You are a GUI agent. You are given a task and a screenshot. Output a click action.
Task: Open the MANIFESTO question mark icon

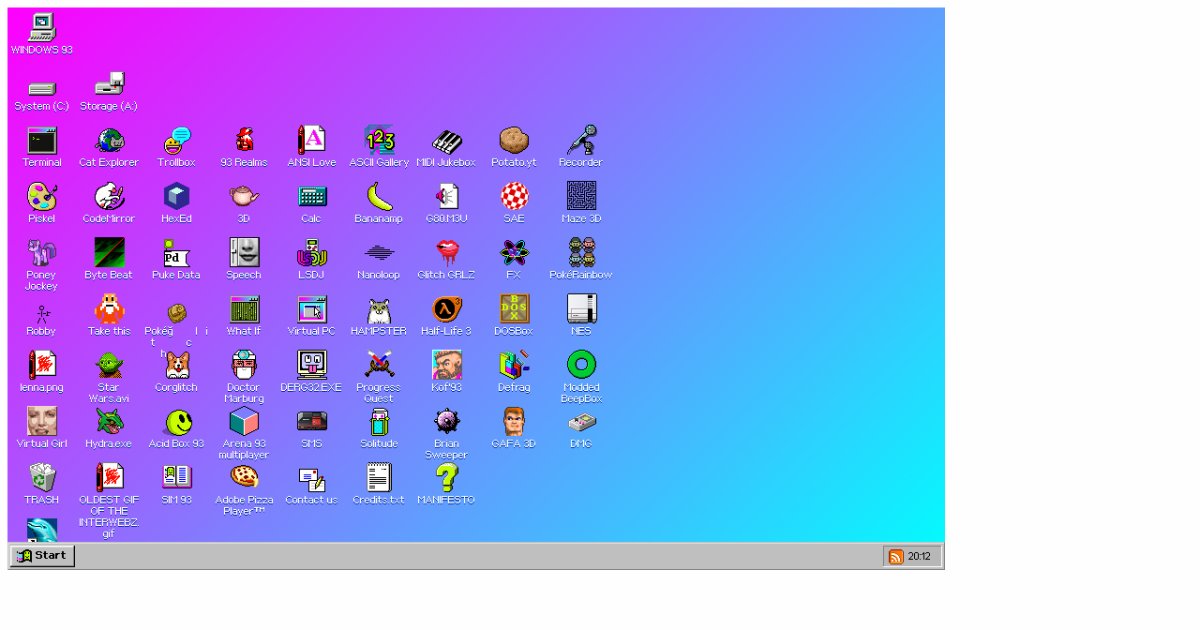click(446, 479)
